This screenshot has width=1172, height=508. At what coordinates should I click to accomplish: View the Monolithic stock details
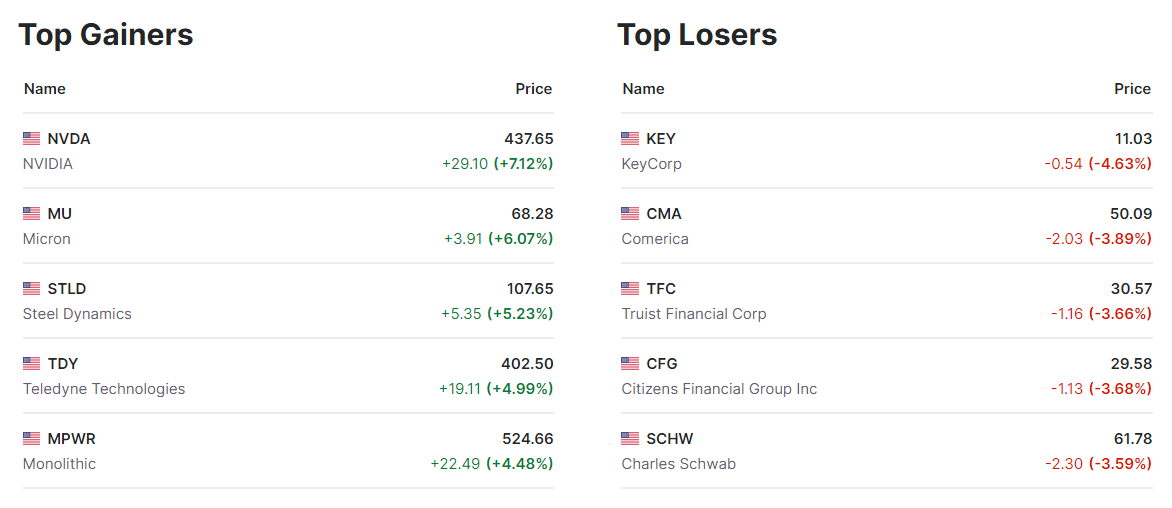[60, 464]
